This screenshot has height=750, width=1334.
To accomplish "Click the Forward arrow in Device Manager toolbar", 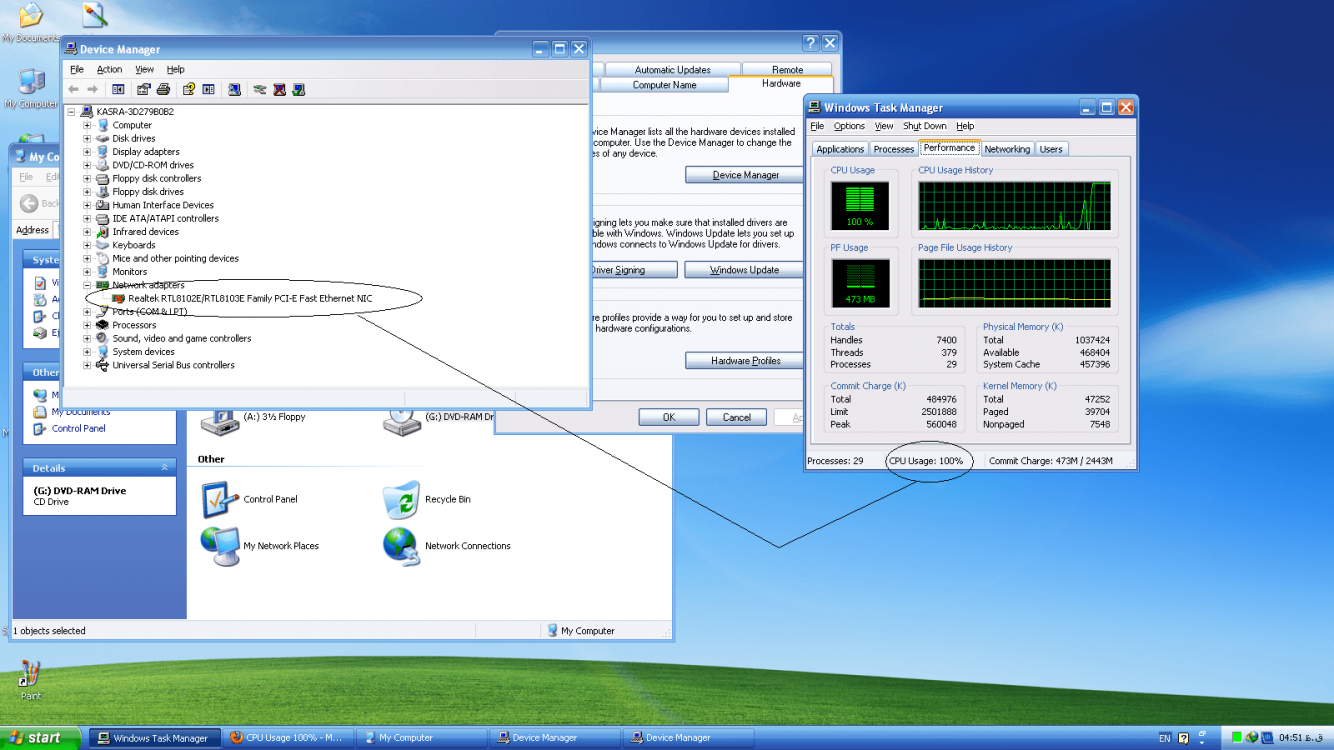I will (x=92, y=89).
